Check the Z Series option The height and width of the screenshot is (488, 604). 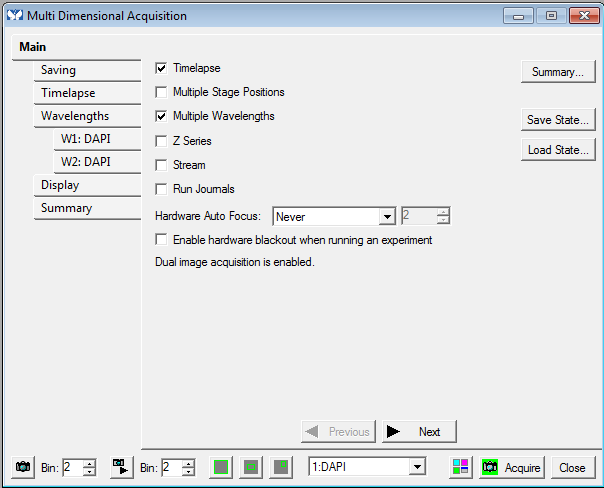pyautogui.click(x=162, y=141)
